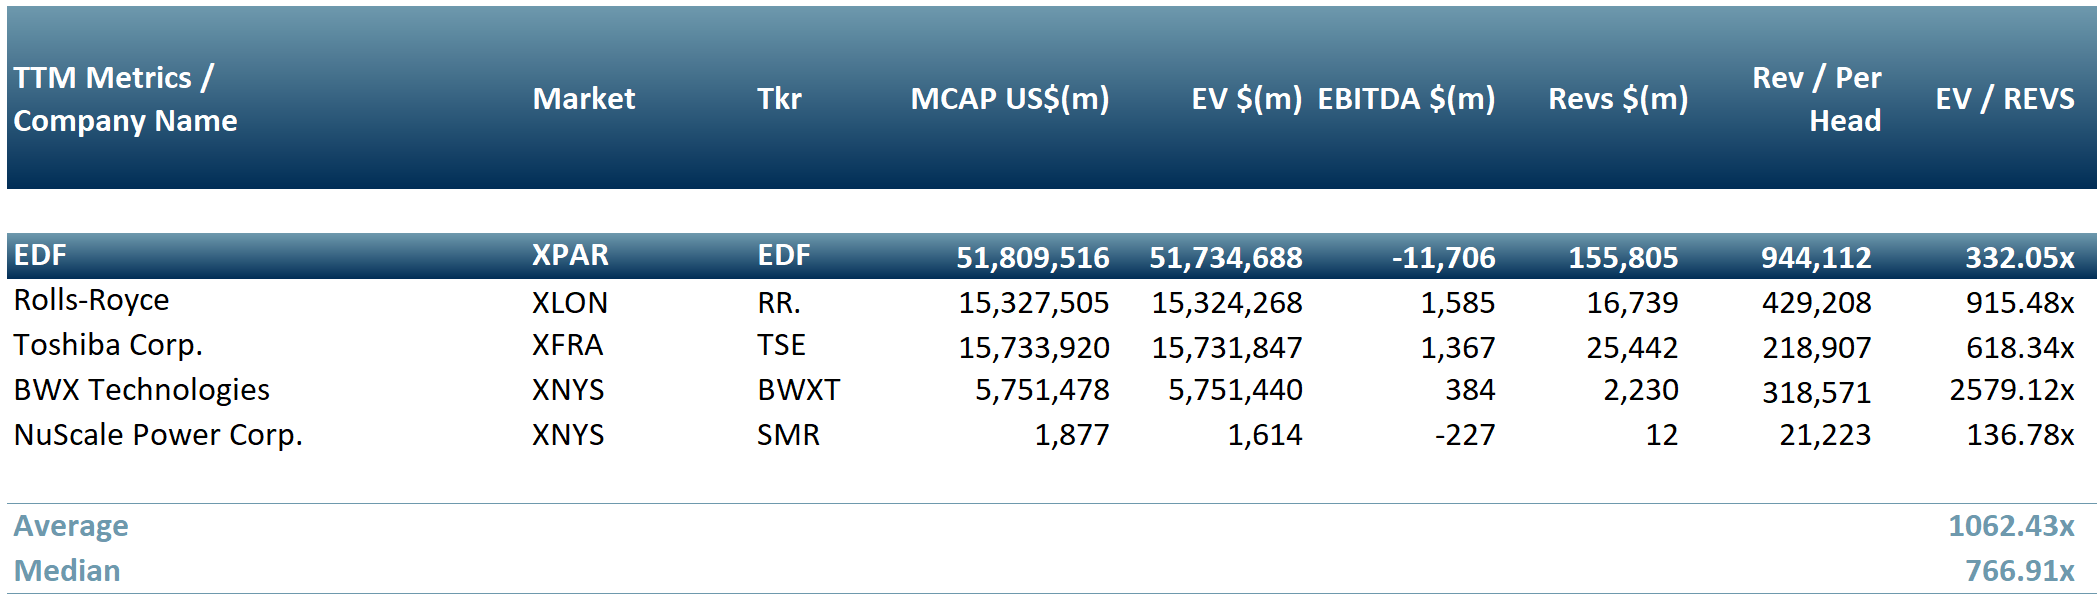Select the 'Revs $(m)' column header
Screen dimensions: 2097x604
(x=1617, y=99)
